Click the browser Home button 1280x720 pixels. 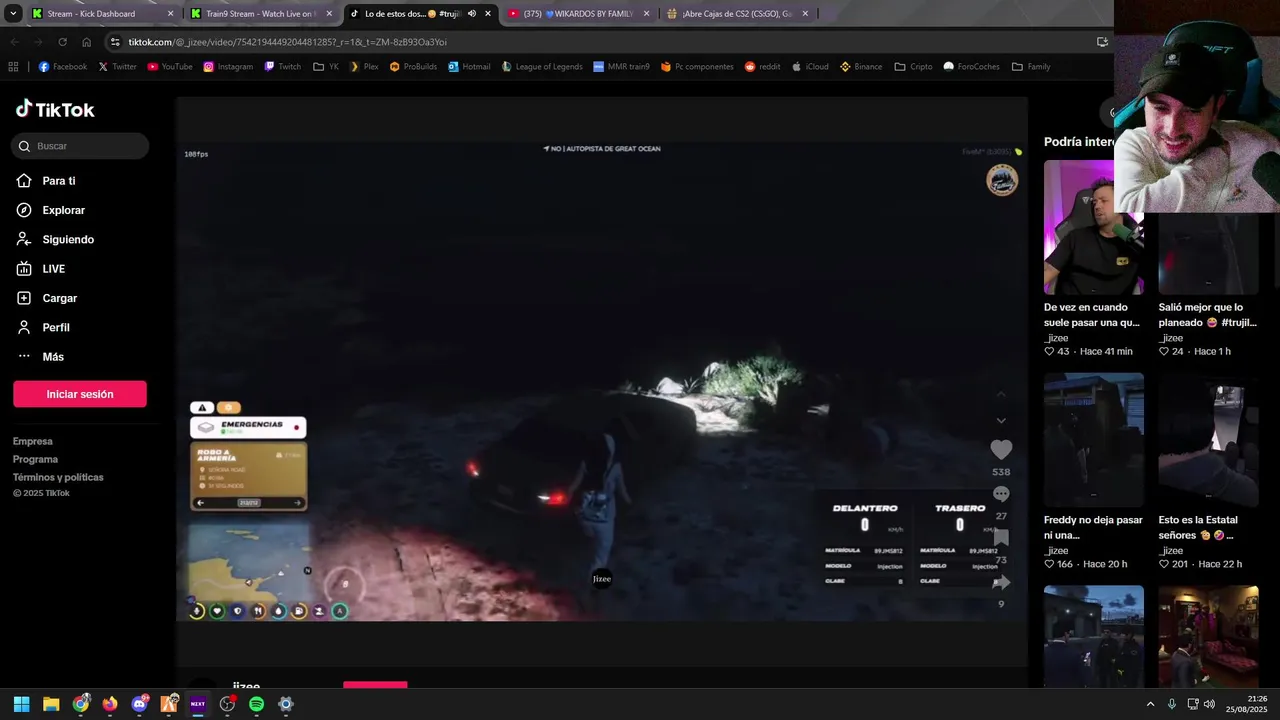tap(87, 42)
